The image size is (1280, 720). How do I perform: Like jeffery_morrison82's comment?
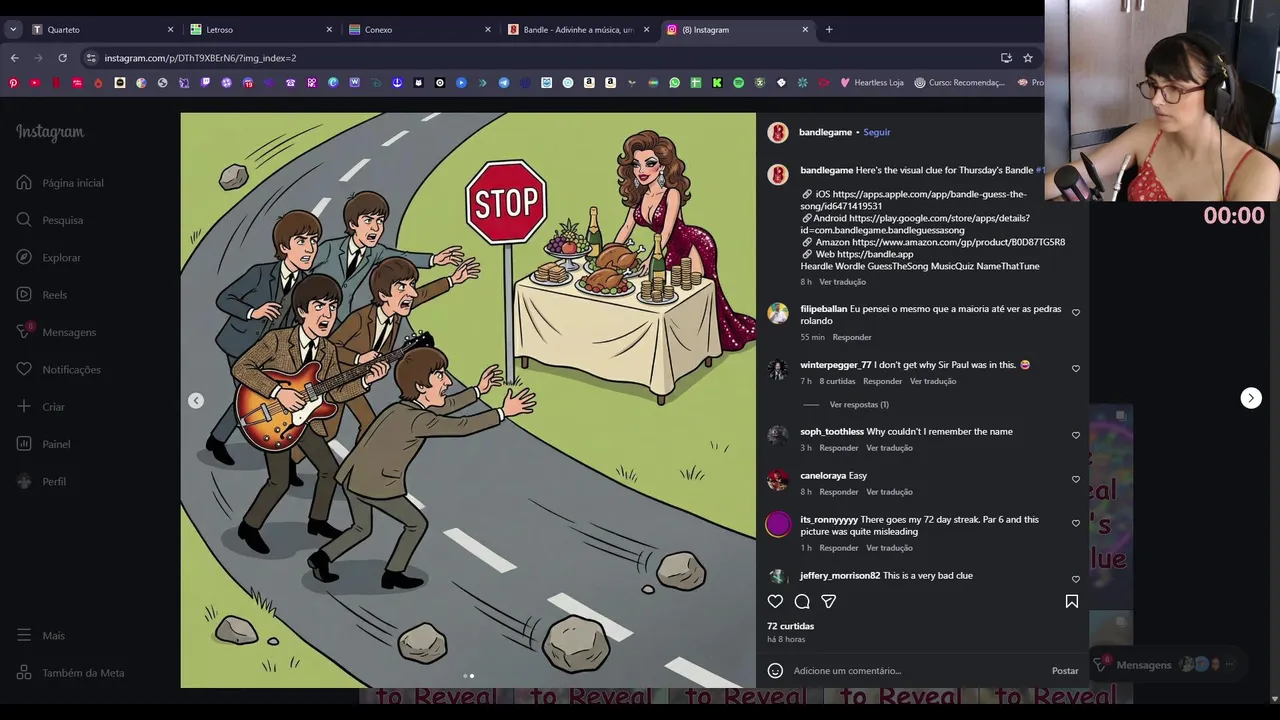(1076, 579)
